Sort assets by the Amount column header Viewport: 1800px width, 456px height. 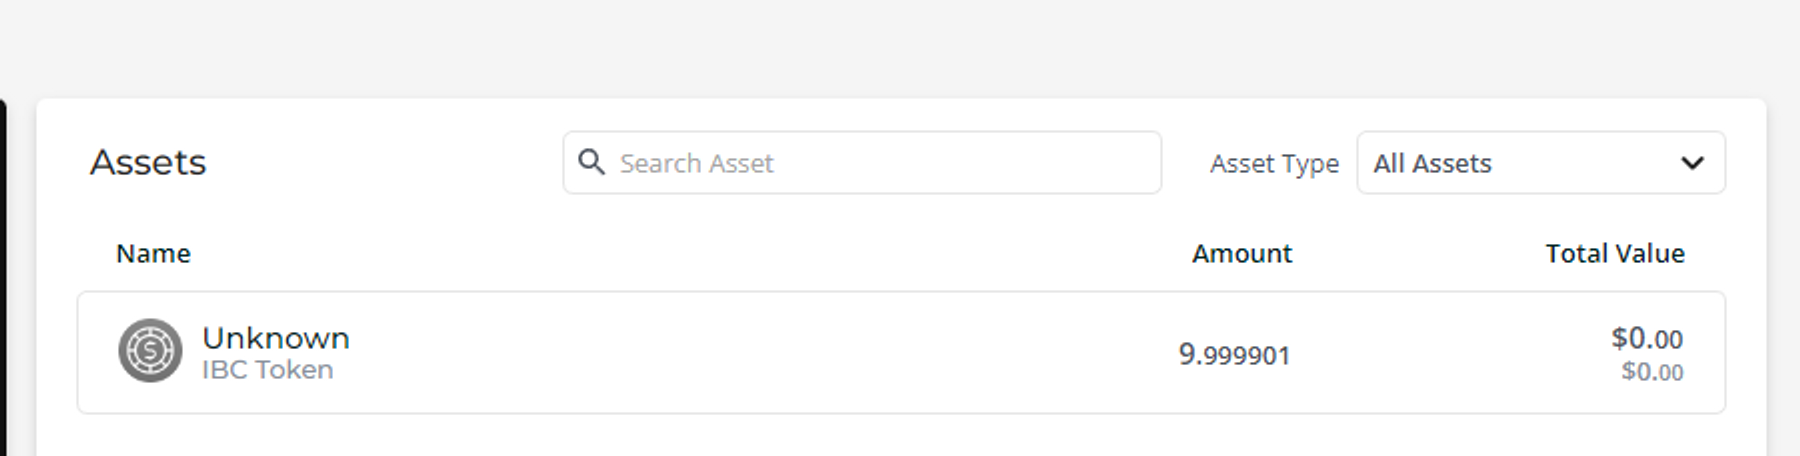(x=1242, y=253)
